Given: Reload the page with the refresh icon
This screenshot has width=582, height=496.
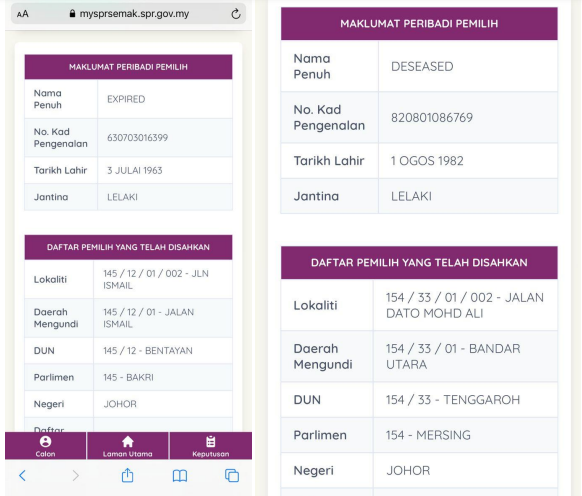Looking at the screenshot, I should [236, 14].
